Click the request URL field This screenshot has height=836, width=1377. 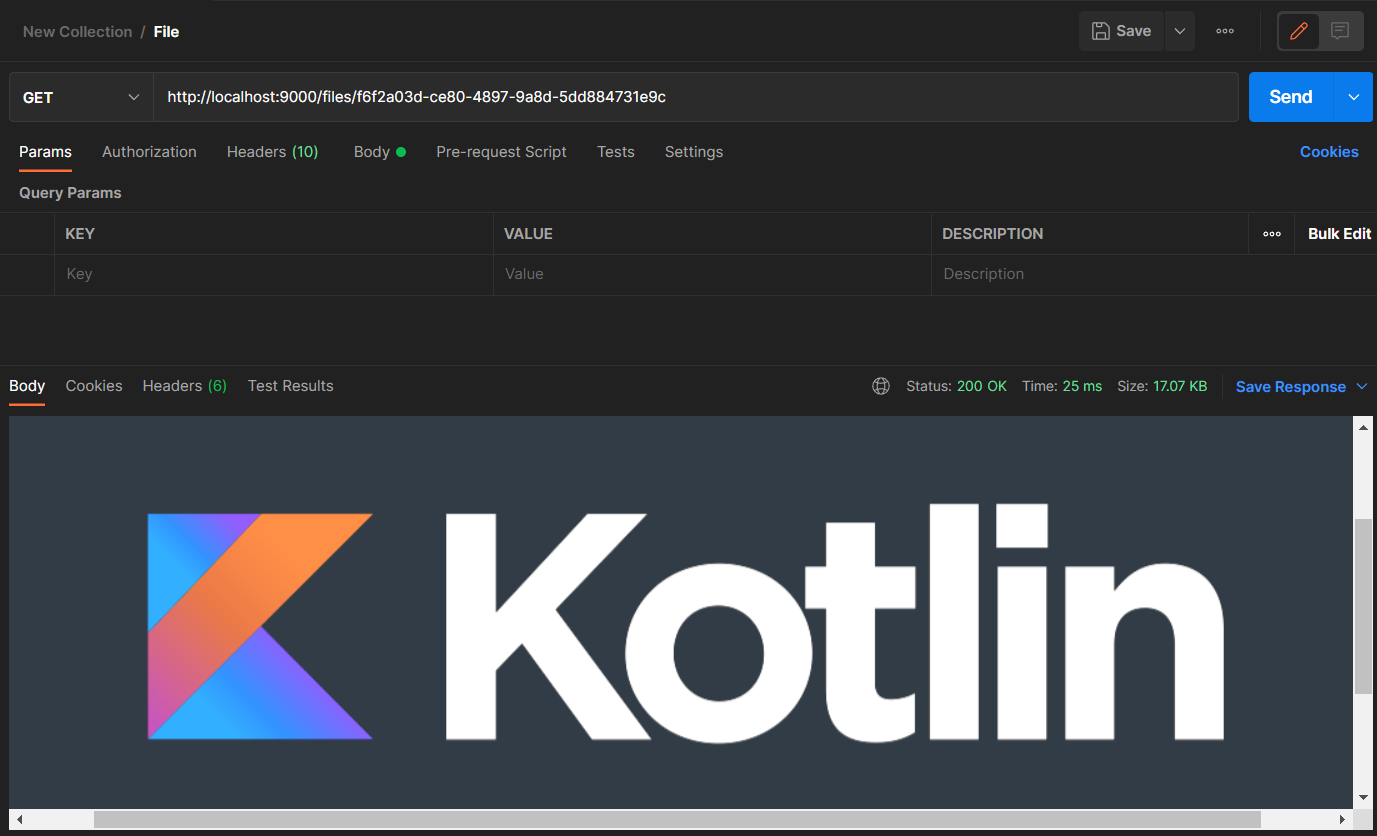tap(695, 97)
